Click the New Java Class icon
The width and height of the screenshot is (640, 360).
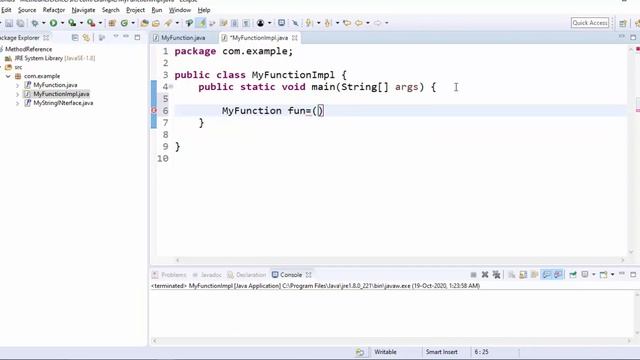tap(124, 23)
